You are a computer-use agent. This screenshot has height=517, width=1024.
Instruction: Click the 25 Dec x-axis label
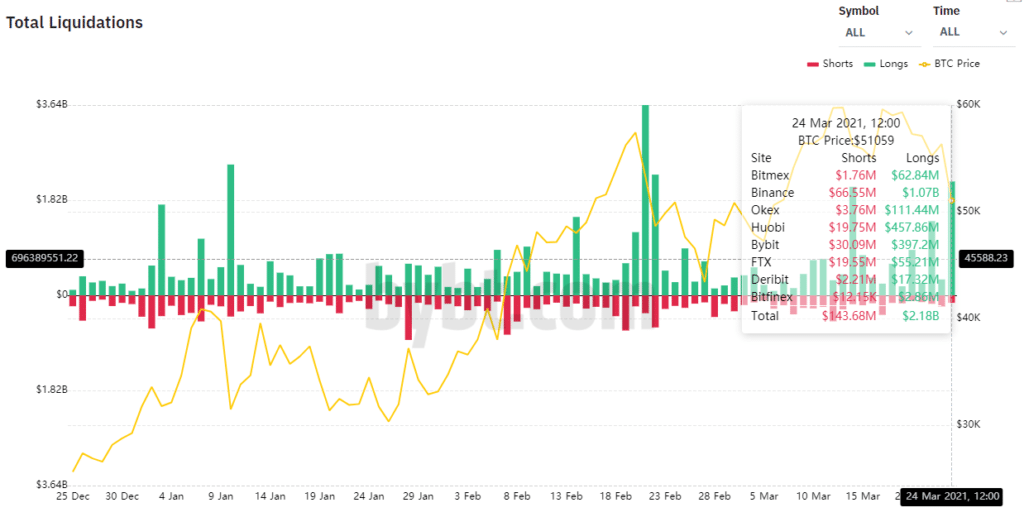[73, 496]
